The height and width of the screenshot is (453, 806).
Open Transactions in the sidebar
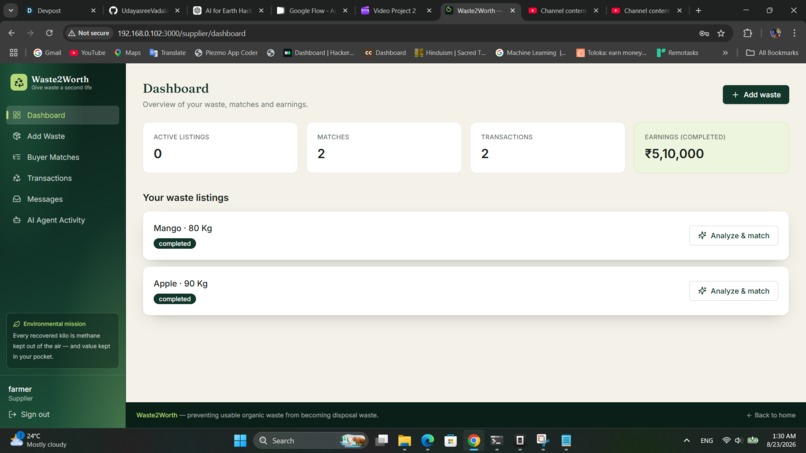(63, 178)
